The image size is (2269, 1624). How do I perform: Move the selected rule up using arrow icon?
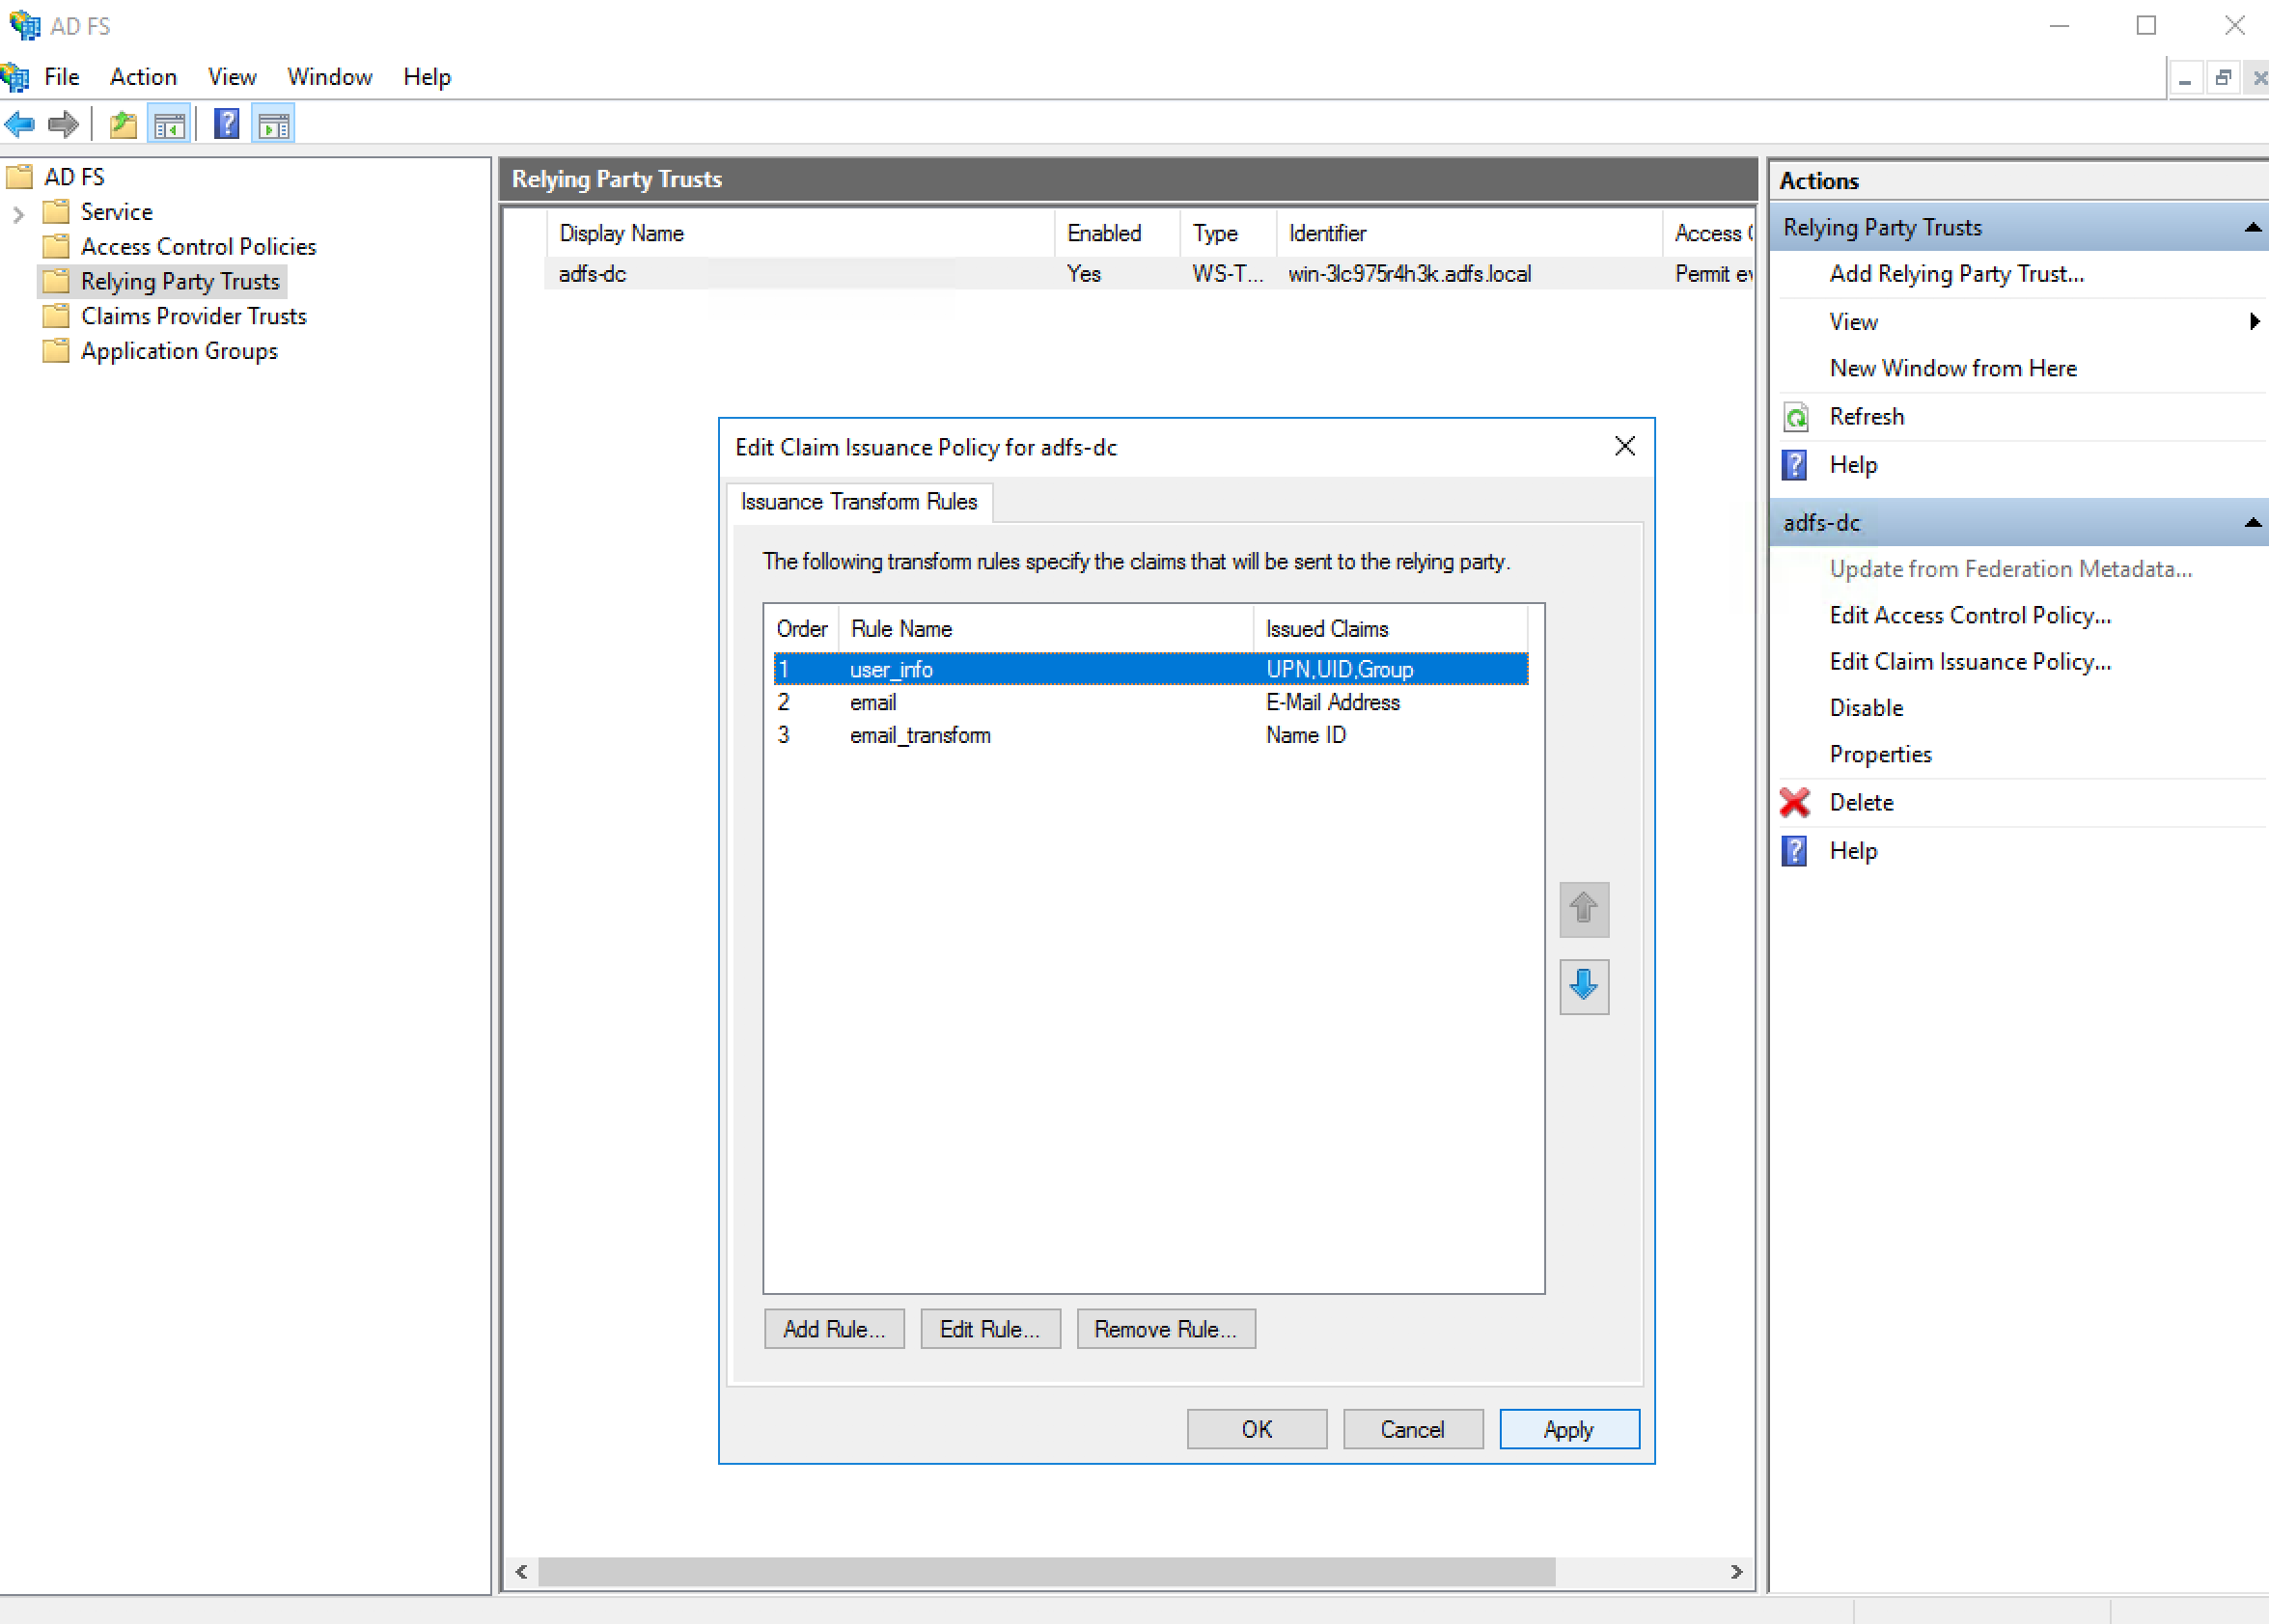click(1583, 910)
